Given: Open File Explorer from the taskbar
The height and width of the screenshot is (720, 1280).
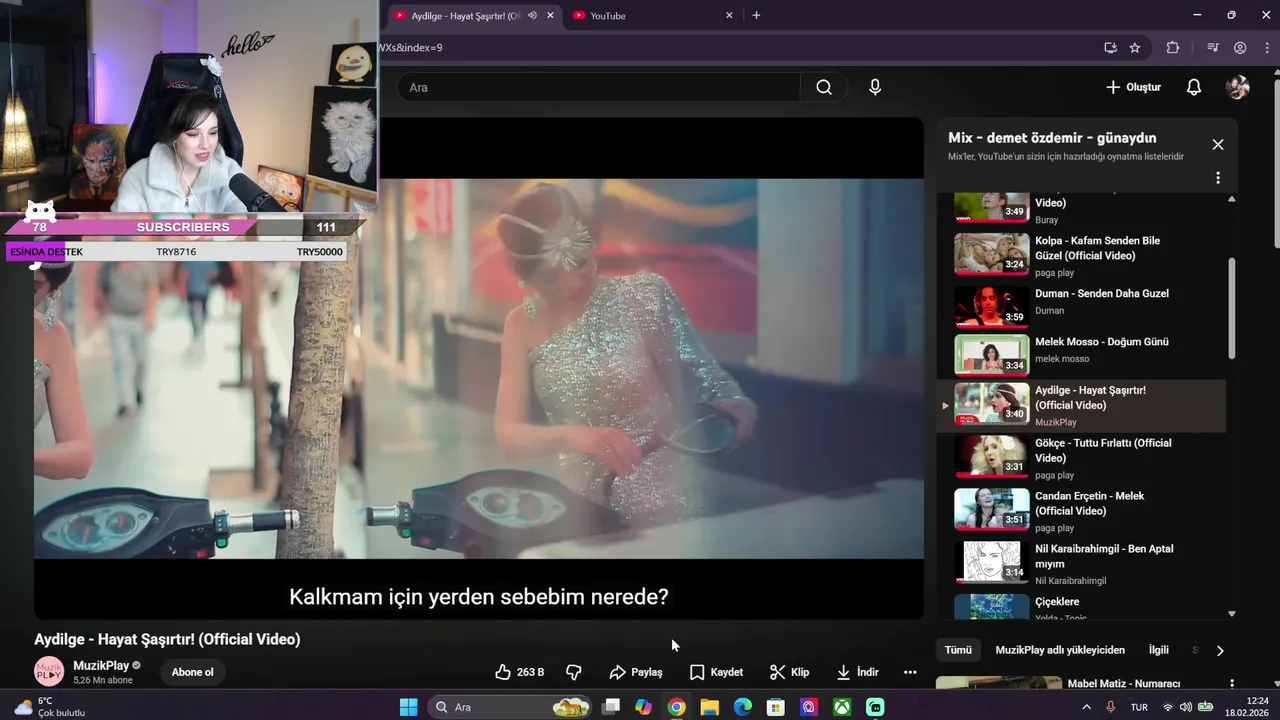Looking at the screenshot, I should point(709,707).
